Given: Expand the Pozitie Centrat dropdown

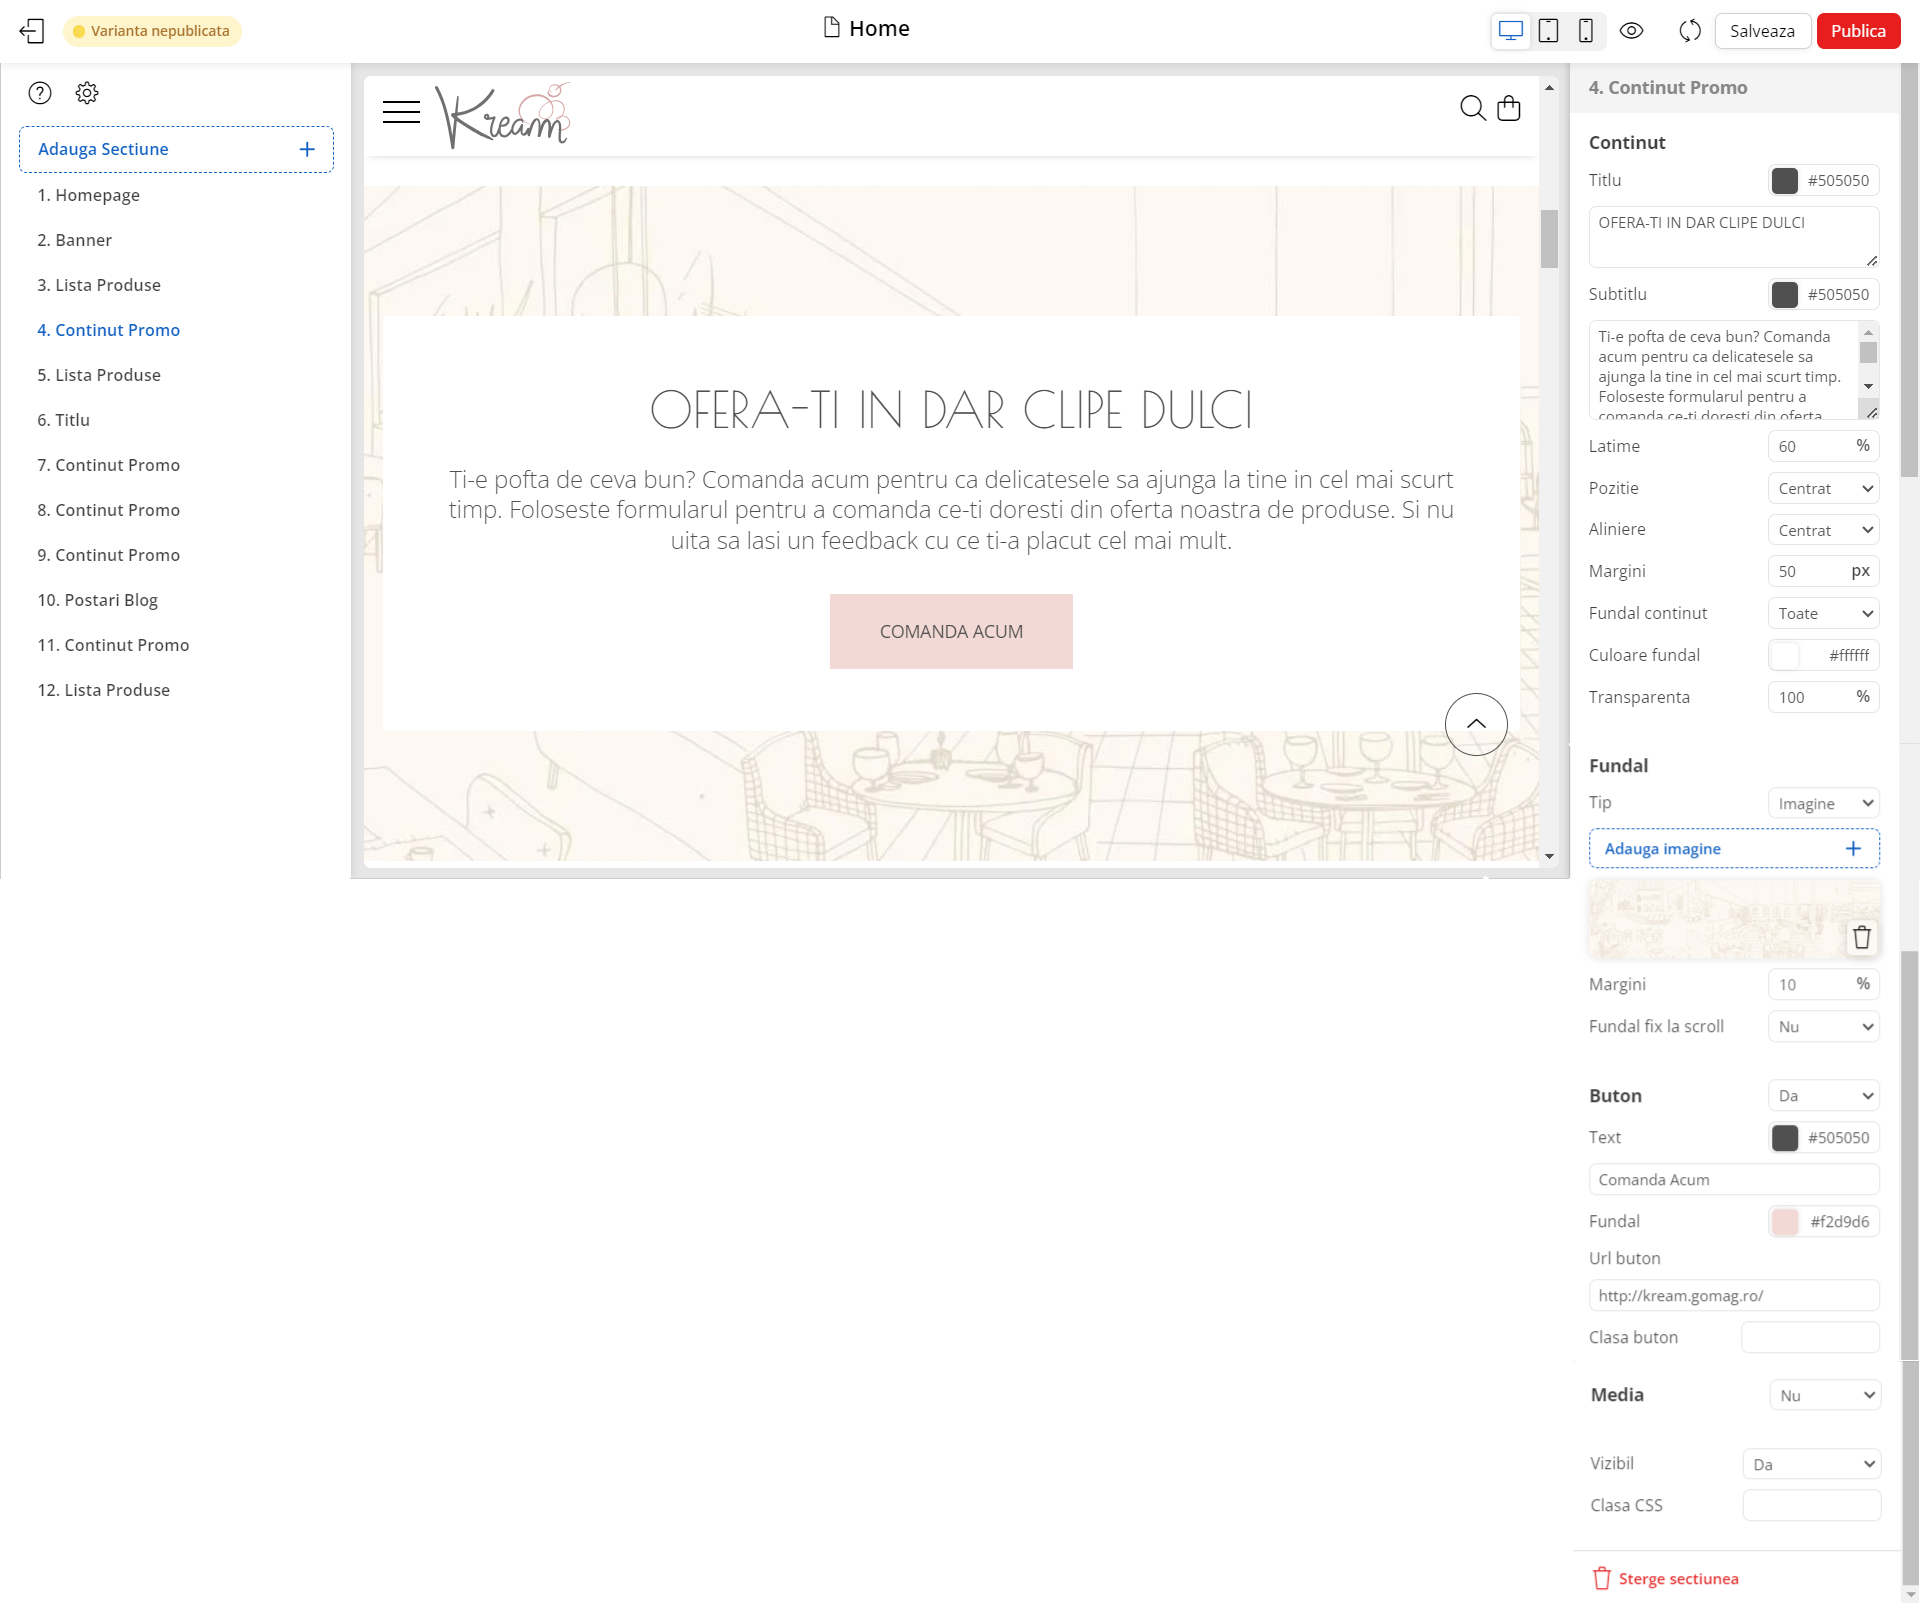Looking at the screenshot, I should pyautogui.click(x=1823, y=488).
